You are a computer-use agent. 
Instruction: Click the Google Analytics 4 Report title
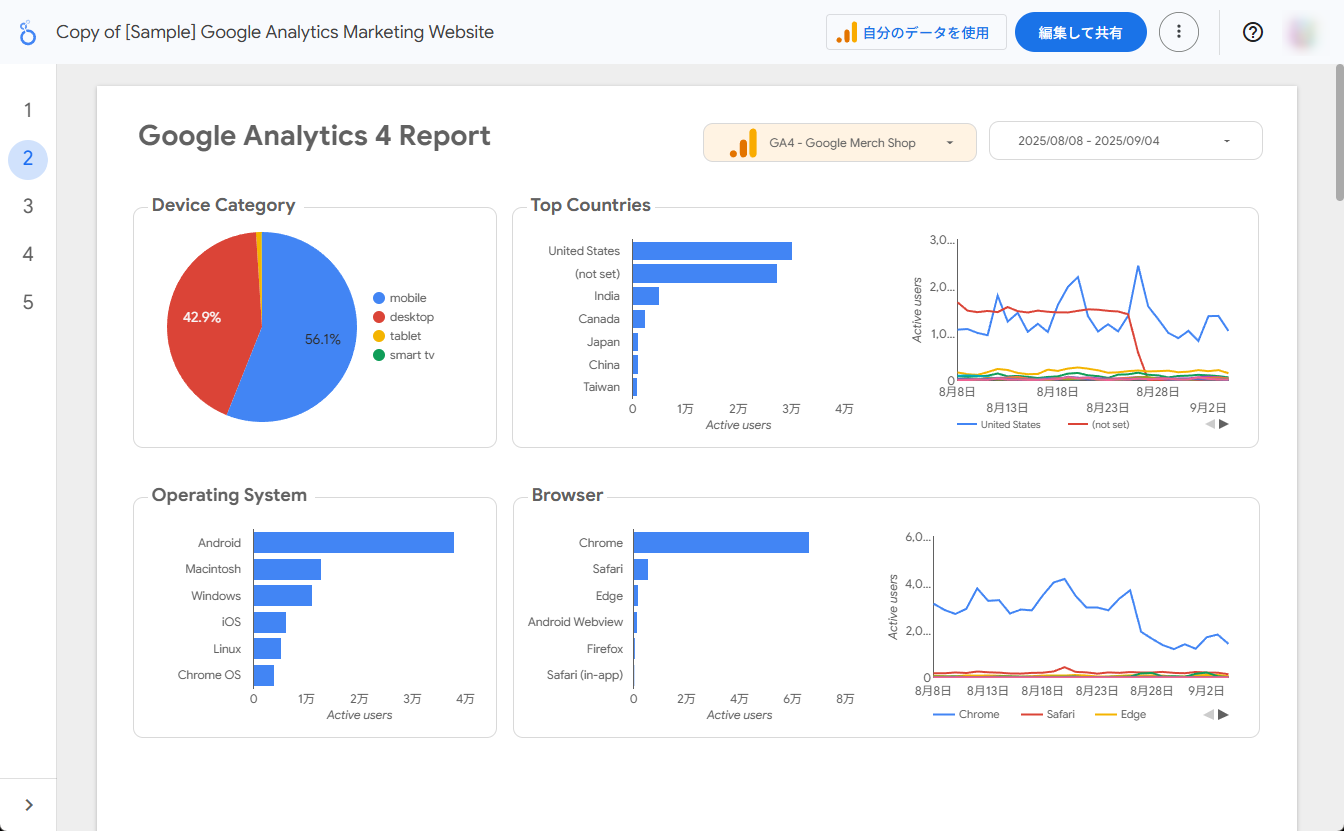pos(314,136)
